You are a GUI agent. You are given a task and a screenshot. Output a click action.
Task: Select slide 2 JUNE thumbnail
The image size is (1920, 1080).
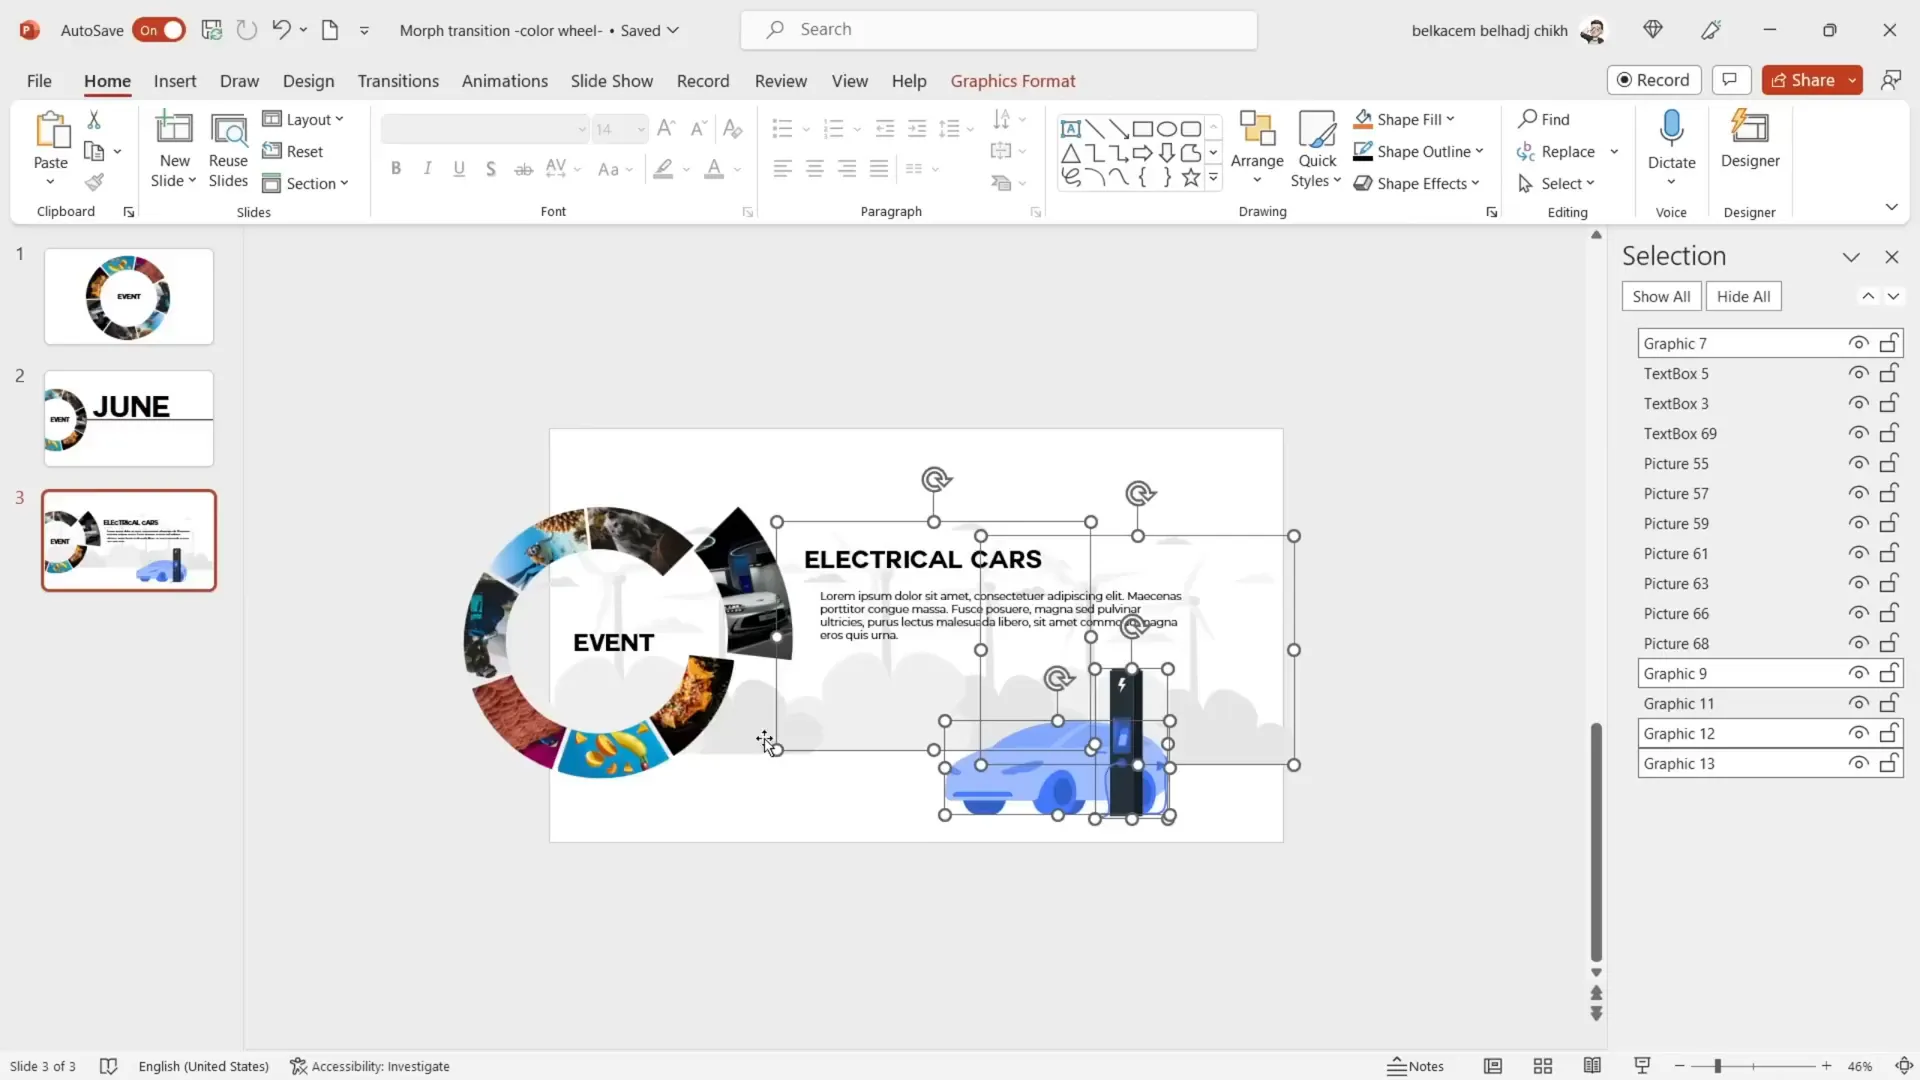[x=129, y=418]
